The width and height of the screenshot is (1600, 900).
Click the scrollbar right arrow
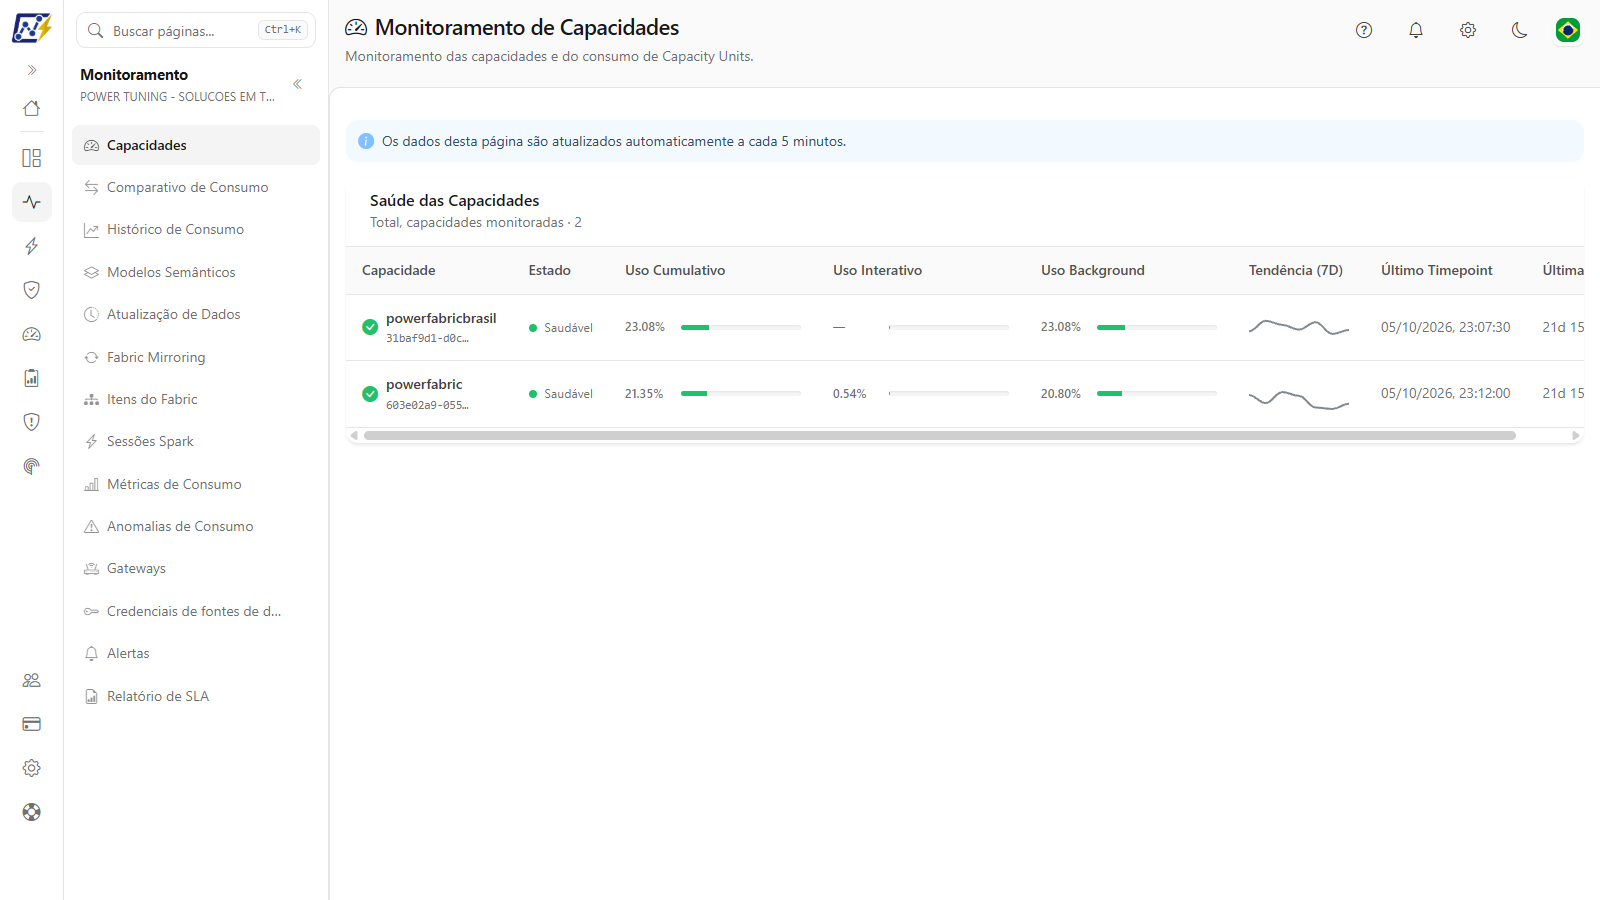tap(1576, 435)
